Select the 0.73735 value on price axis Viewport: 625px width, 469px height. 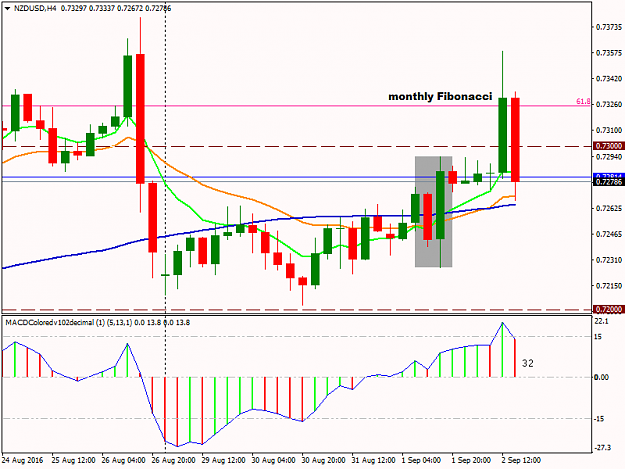click(609, 27)
